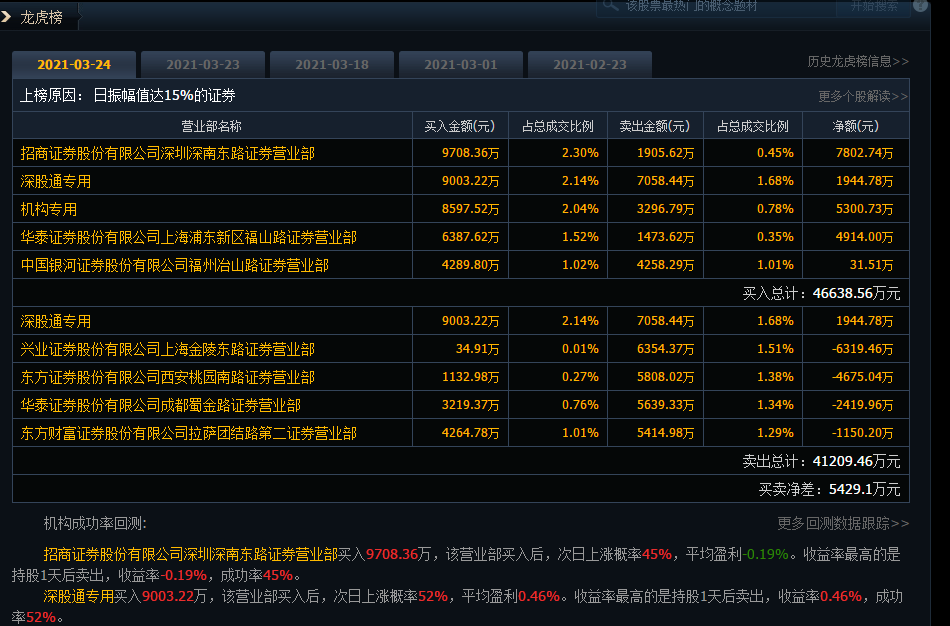Viewport: 950px width, 626px height.
Task: Switch to the 2021-03-23 tab
Action: [203, 65]
